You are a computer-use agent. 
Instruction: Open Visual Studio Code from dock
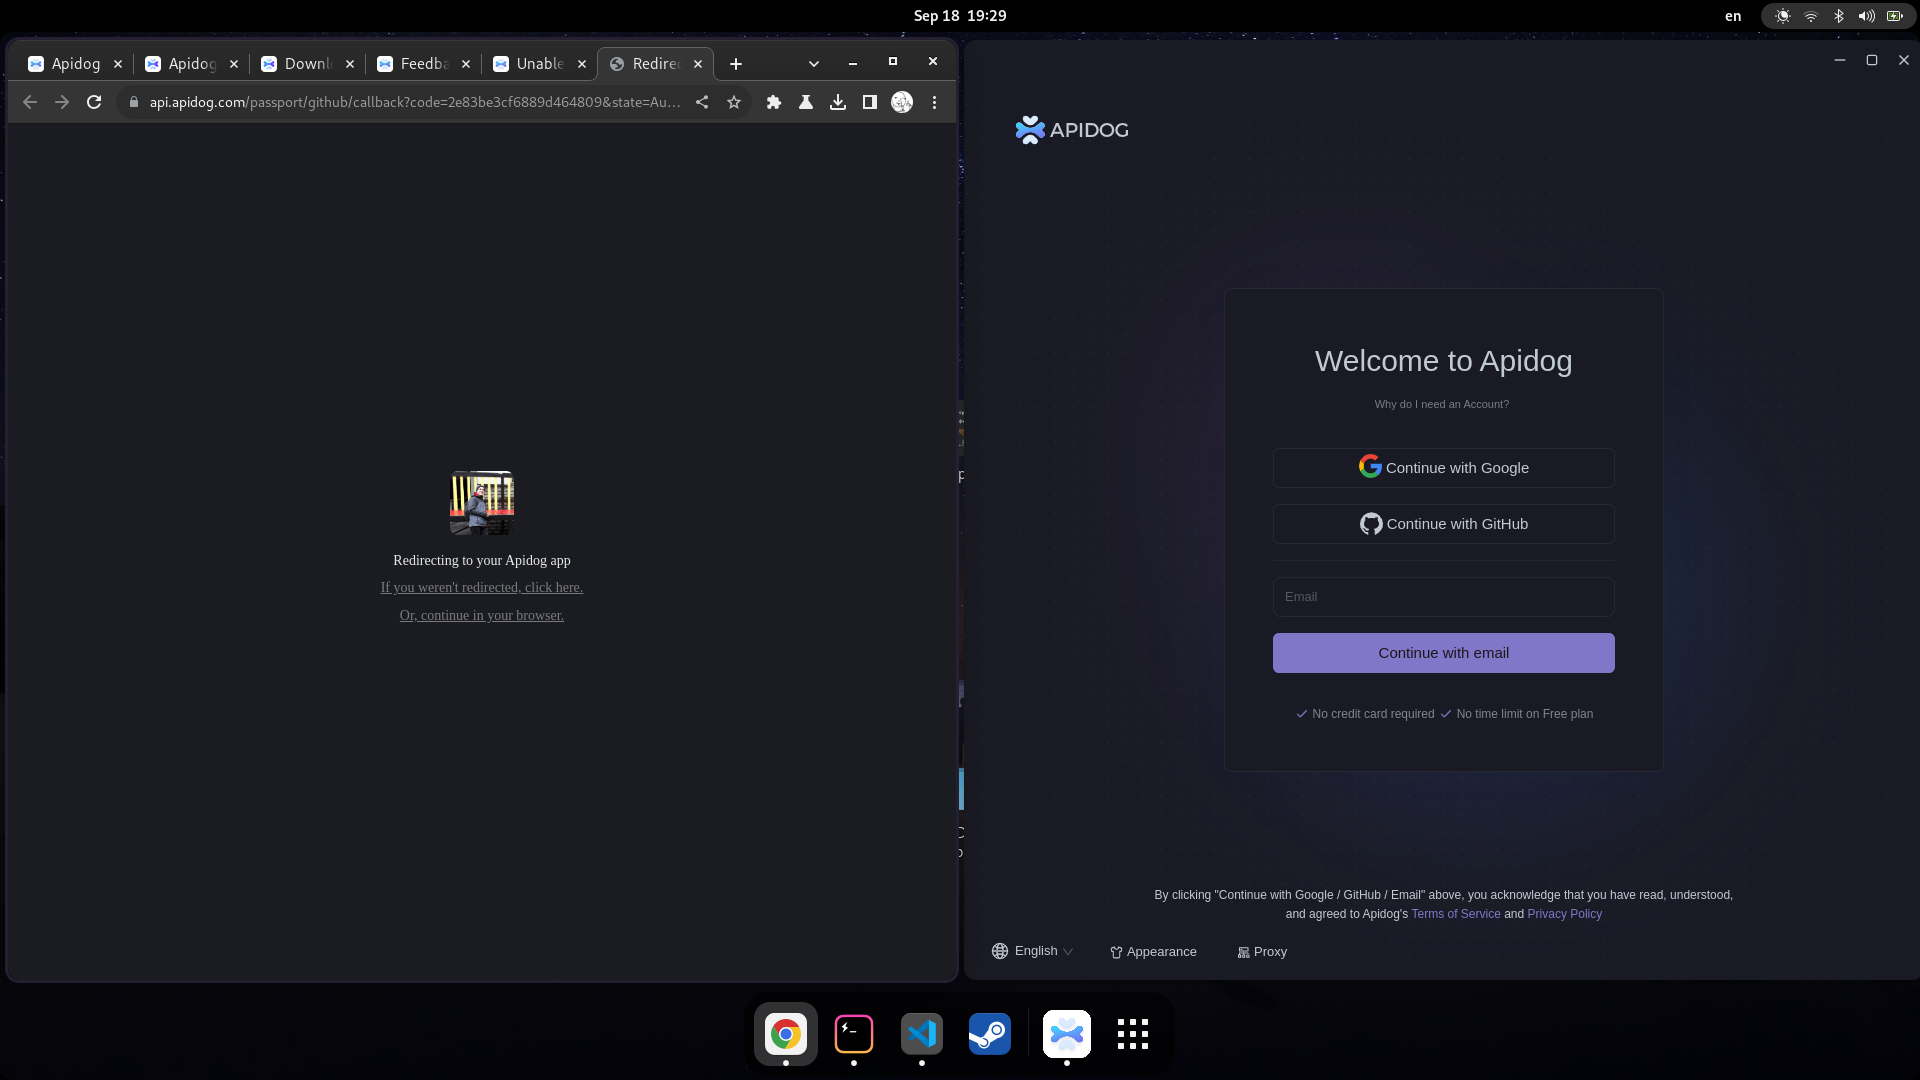click(922, 1034)
